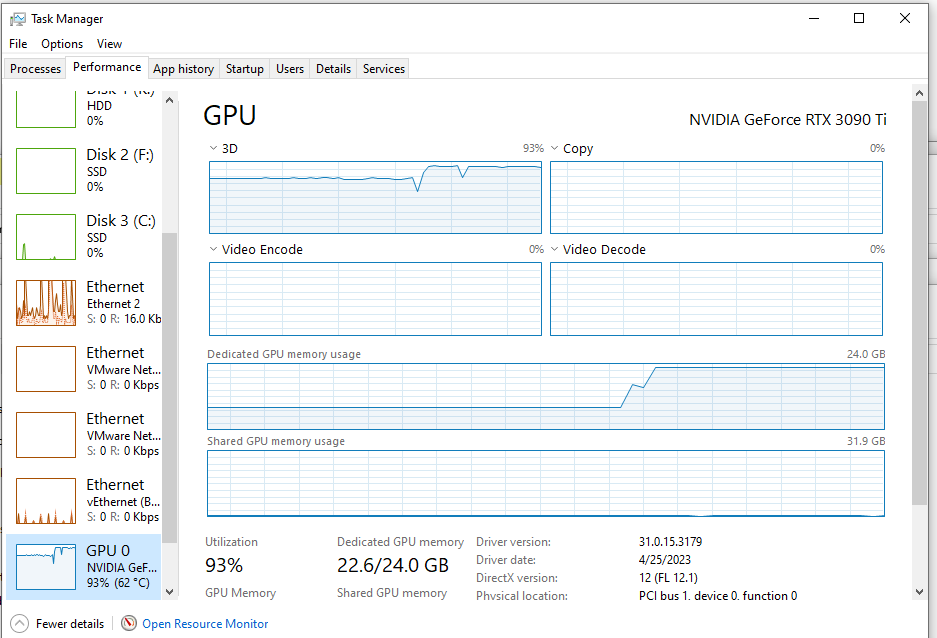Open the Video Encode graph dropdown
The height and width of the screenshot is (638, 937).
tap(213, 249)
